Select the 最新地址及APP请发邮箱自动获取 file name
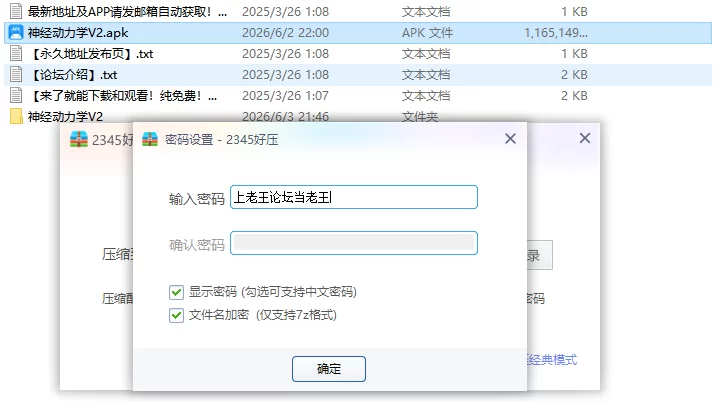The height and width of the screenshot is (413, 727). [128, 12]
